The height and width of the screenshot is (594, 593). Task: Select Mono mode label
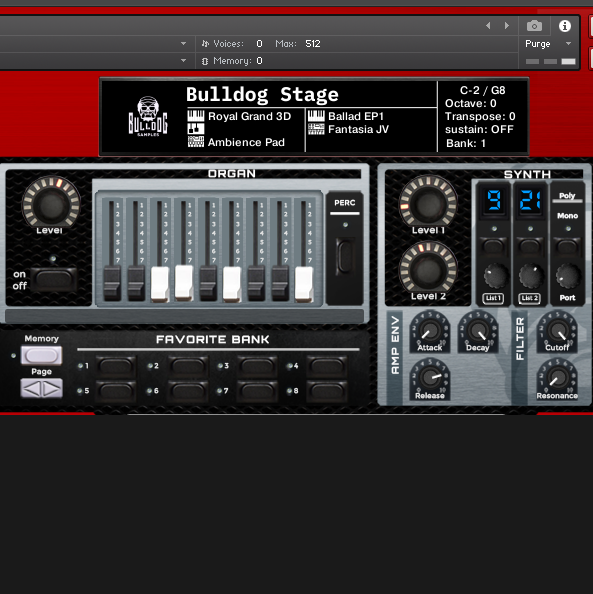[x=567, y=216]
